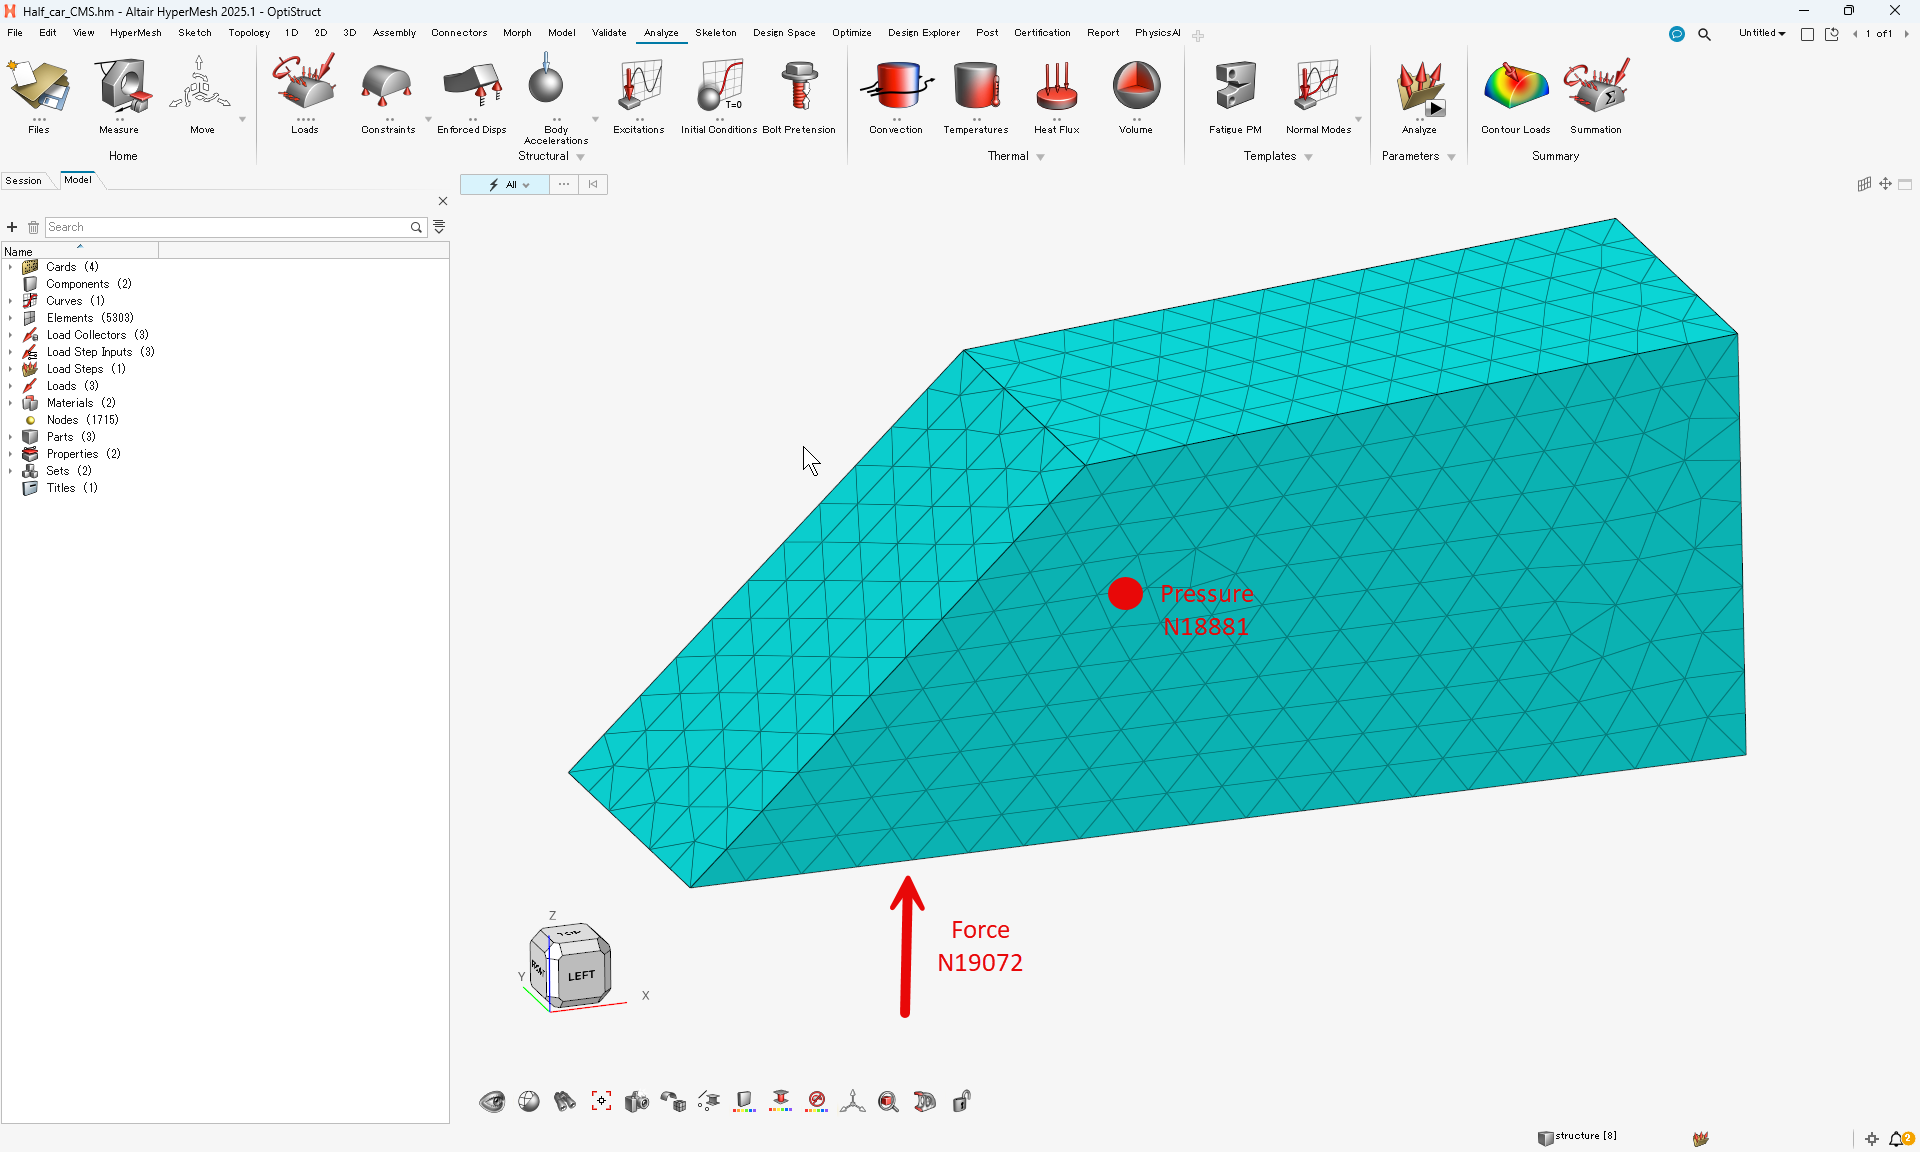Open the Validate ribbon tab
Screen dimensions: 1920x1152
pyautogui.click(x=609, y=33)
